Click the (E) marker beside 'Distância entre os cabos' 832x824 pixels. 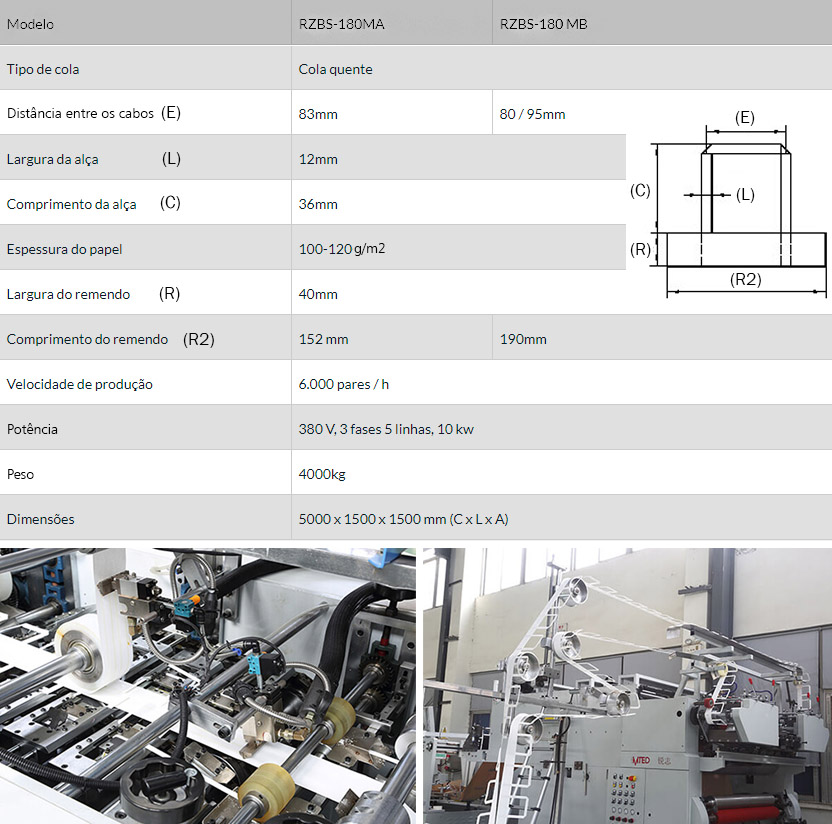171,113
